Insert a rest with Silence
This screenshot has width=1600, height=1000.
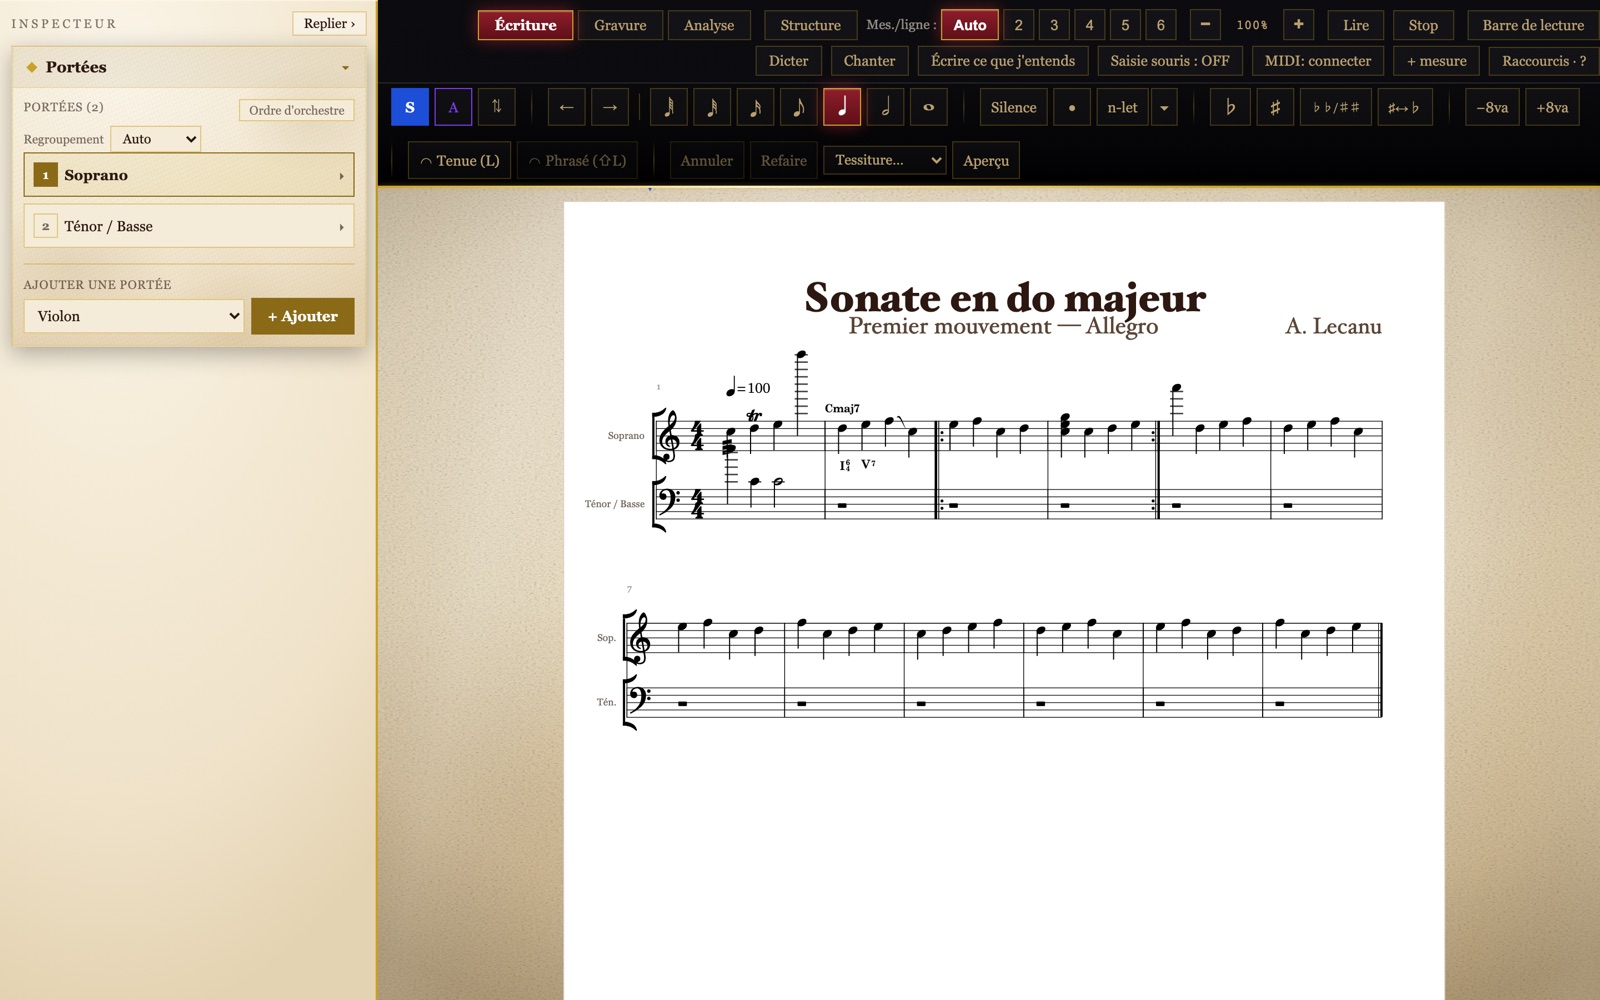(1013, 107)
